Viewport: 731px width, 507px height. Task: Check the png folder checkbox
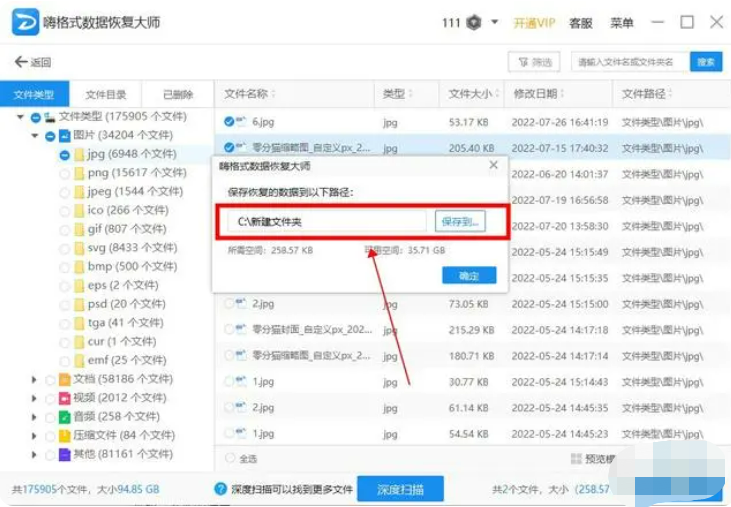click(x=65, y=174)
